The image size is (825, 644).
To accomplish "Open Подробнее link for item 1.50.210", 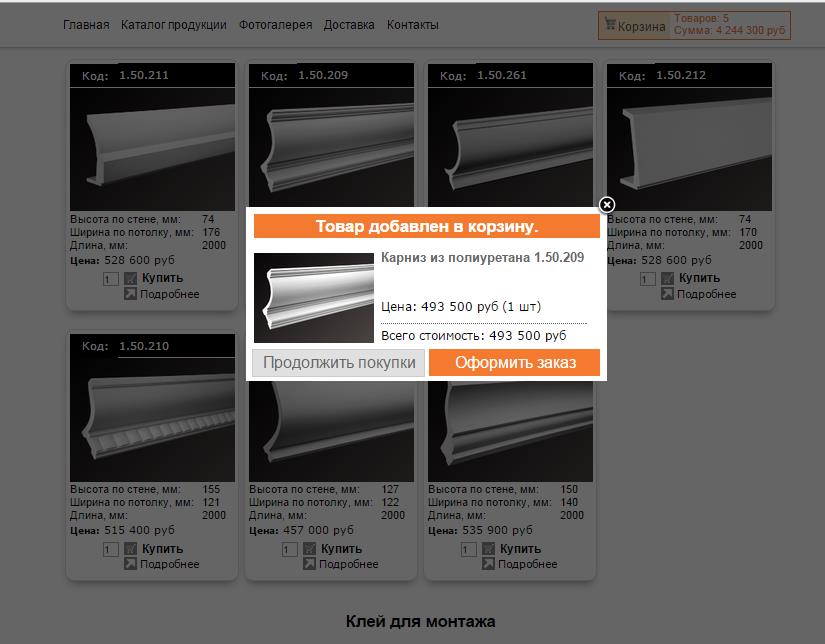I will click(x=169, y=564).
